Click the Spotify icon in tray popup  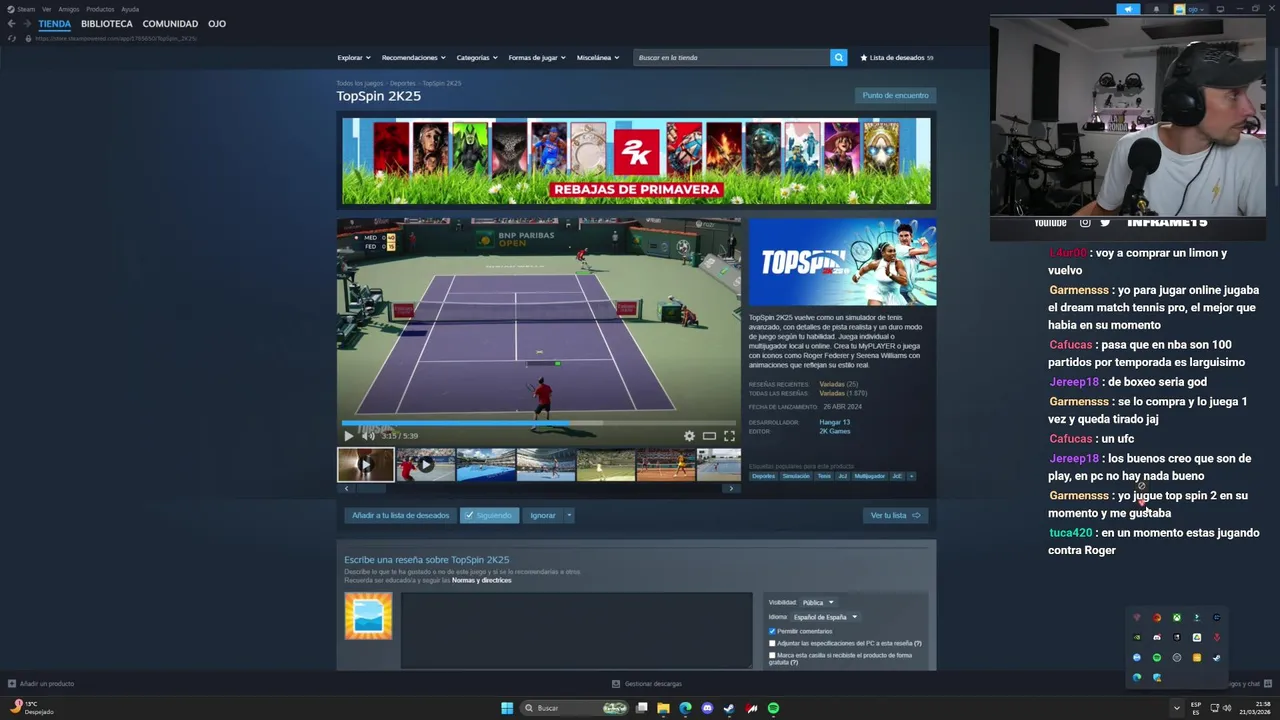[1157, 658]
